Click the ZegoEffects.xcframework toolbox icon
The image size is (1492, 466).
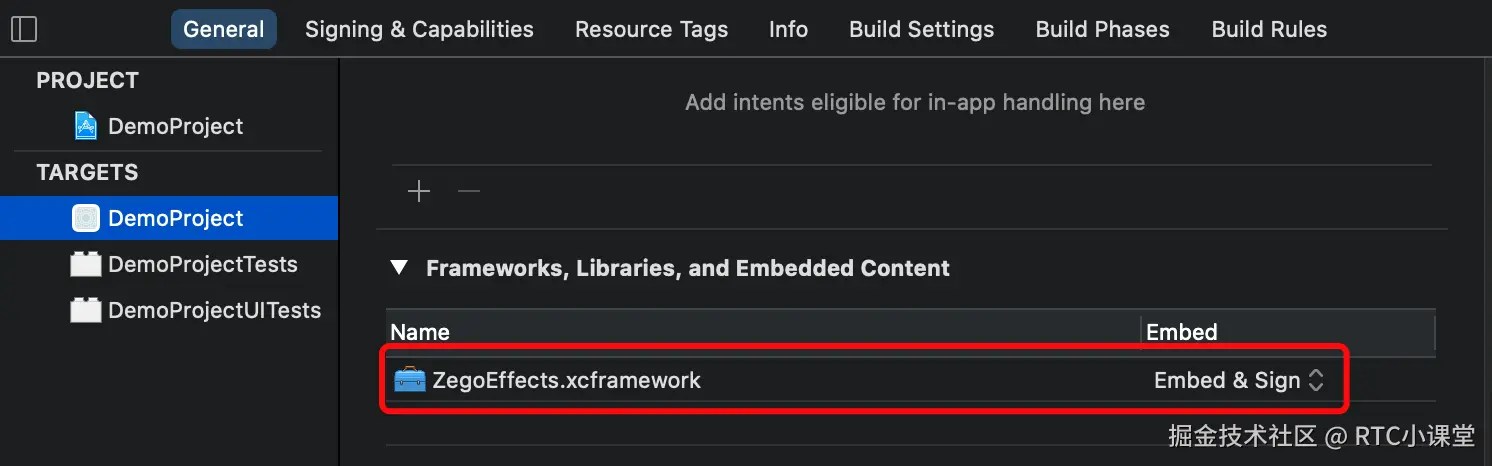(x=410, y=380)
